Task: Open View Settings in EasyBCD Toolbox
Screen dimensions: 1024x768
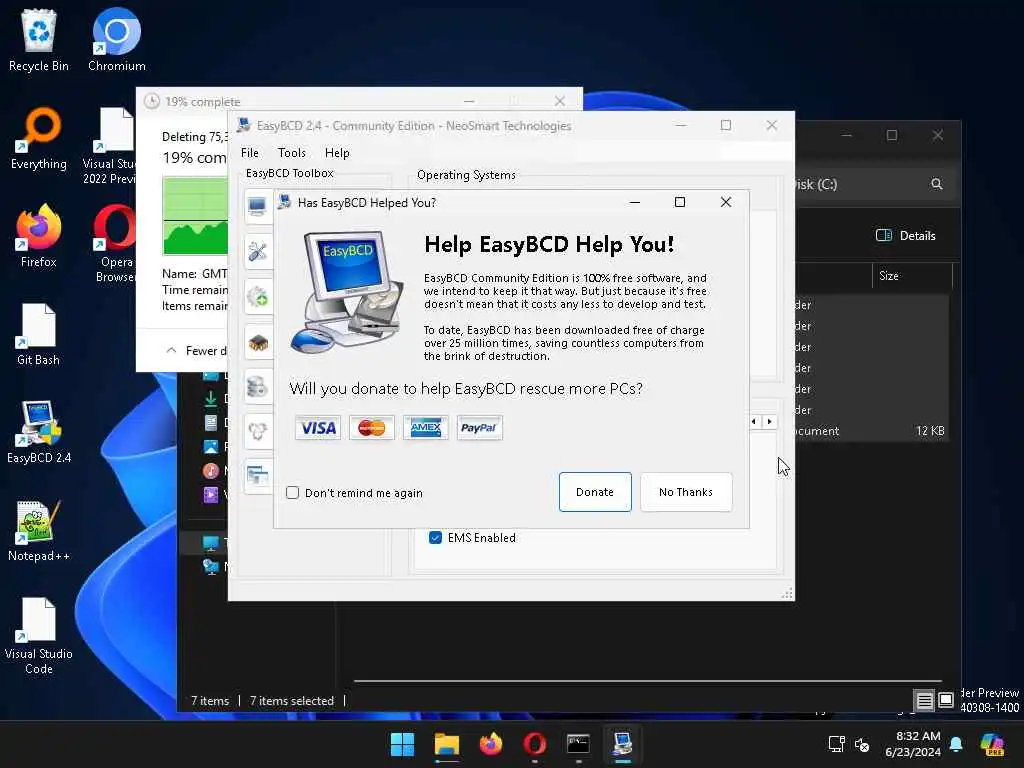Action: point(257,207)
